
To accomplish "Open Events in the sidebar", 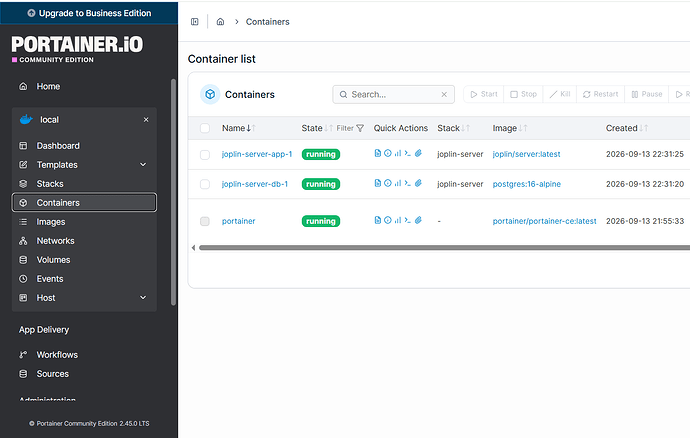I will [x=84, y=279].
